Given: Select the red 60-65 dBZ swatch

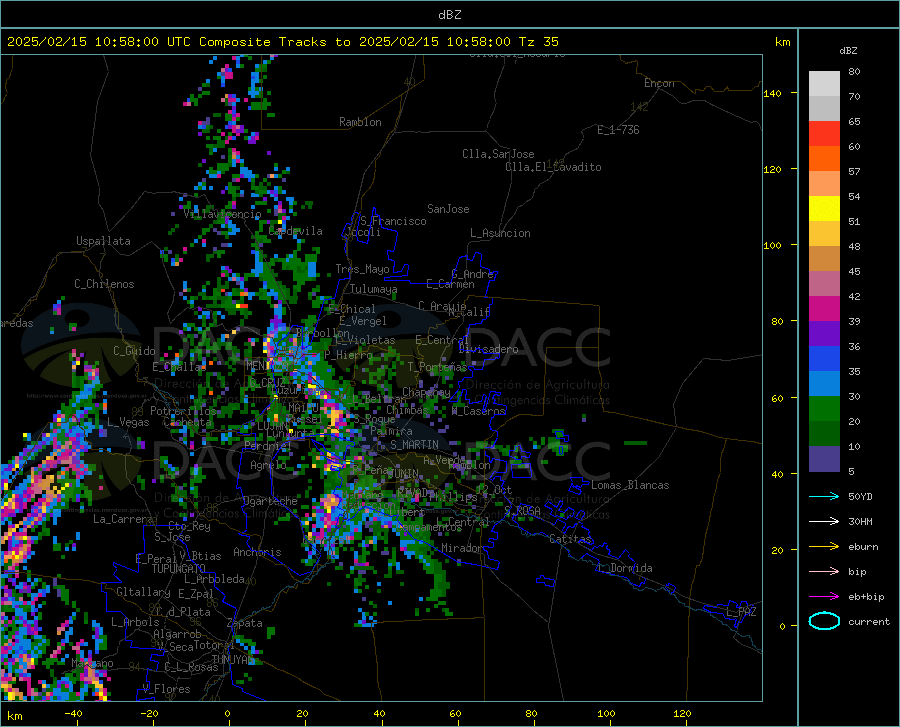Looking at the screenshot, I should tap(824, 134).
